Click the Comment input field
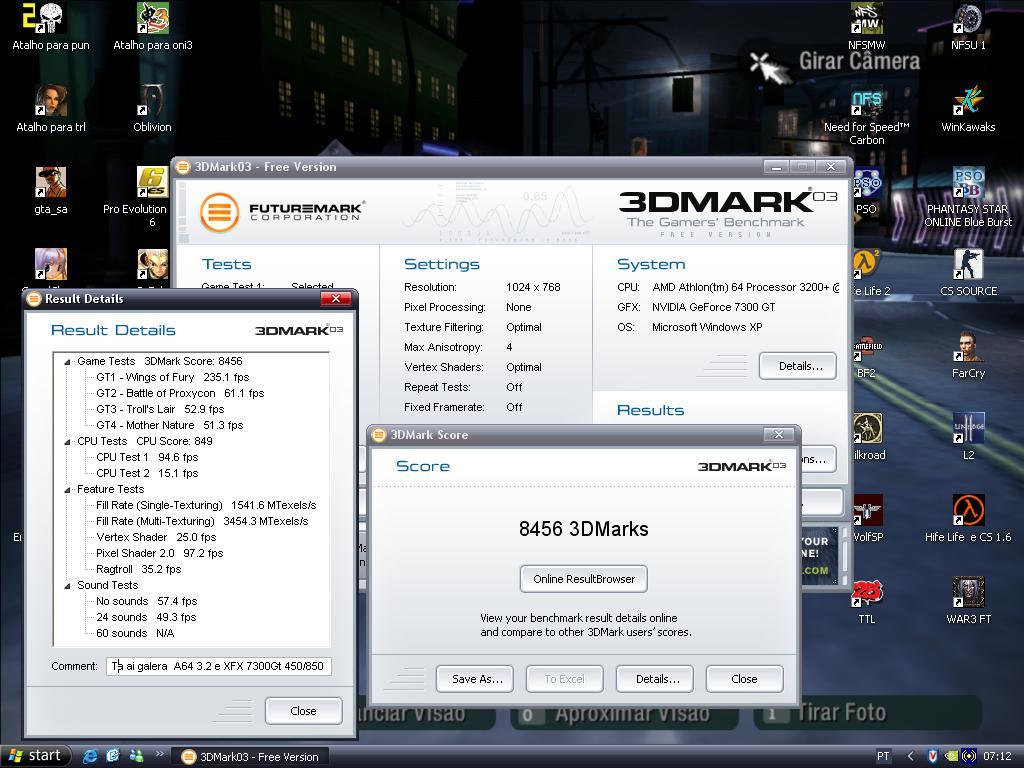Screen dimensions: 1024x768 click(x=219, y=666)
